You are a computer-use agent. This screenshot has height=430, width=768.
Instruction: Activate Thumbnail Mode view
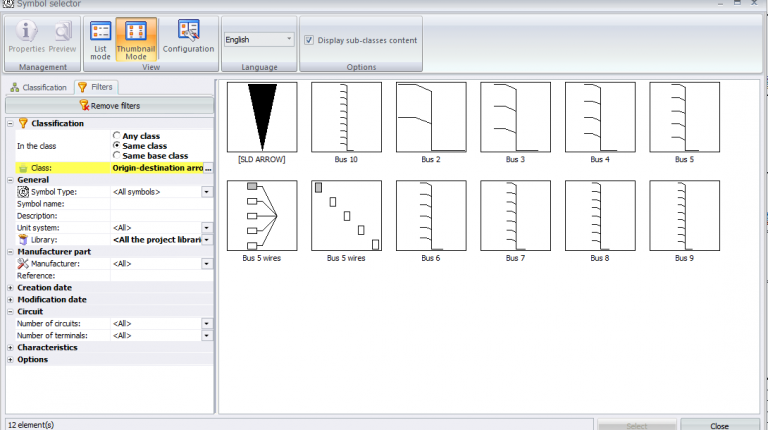tap(136, 40)
